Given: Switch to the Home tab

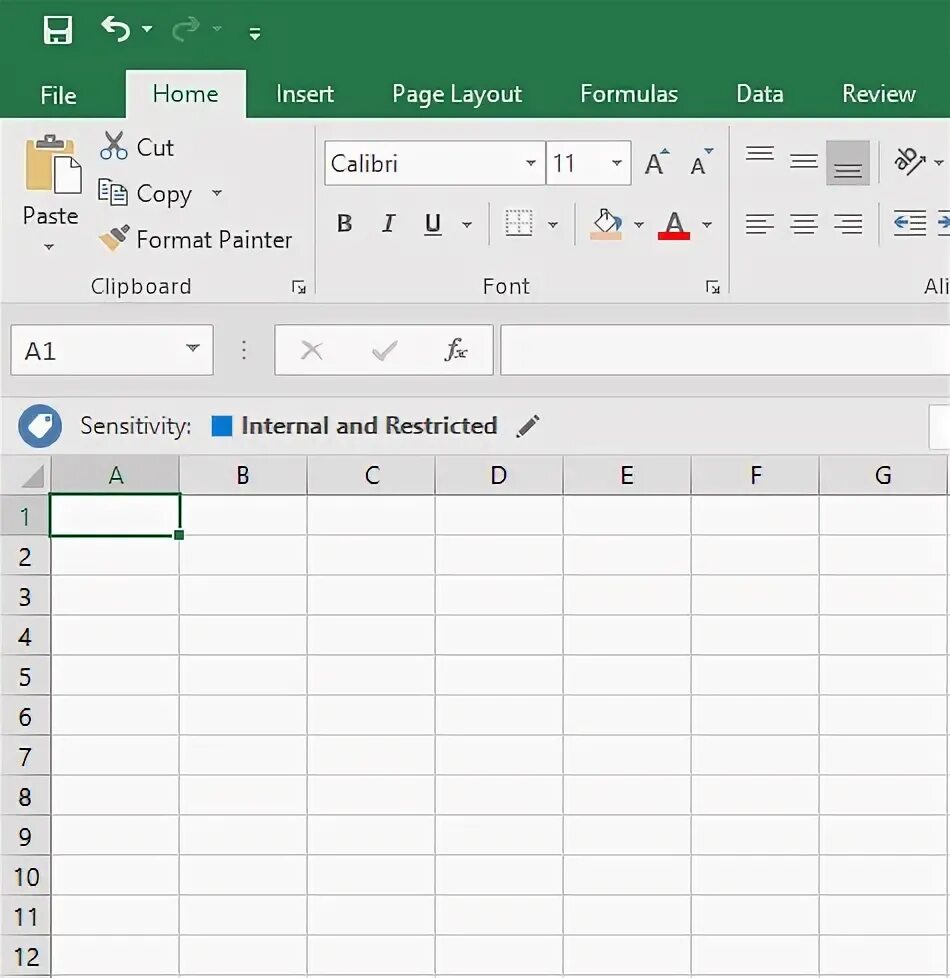Looking at the screenshot, I should 185,94.
